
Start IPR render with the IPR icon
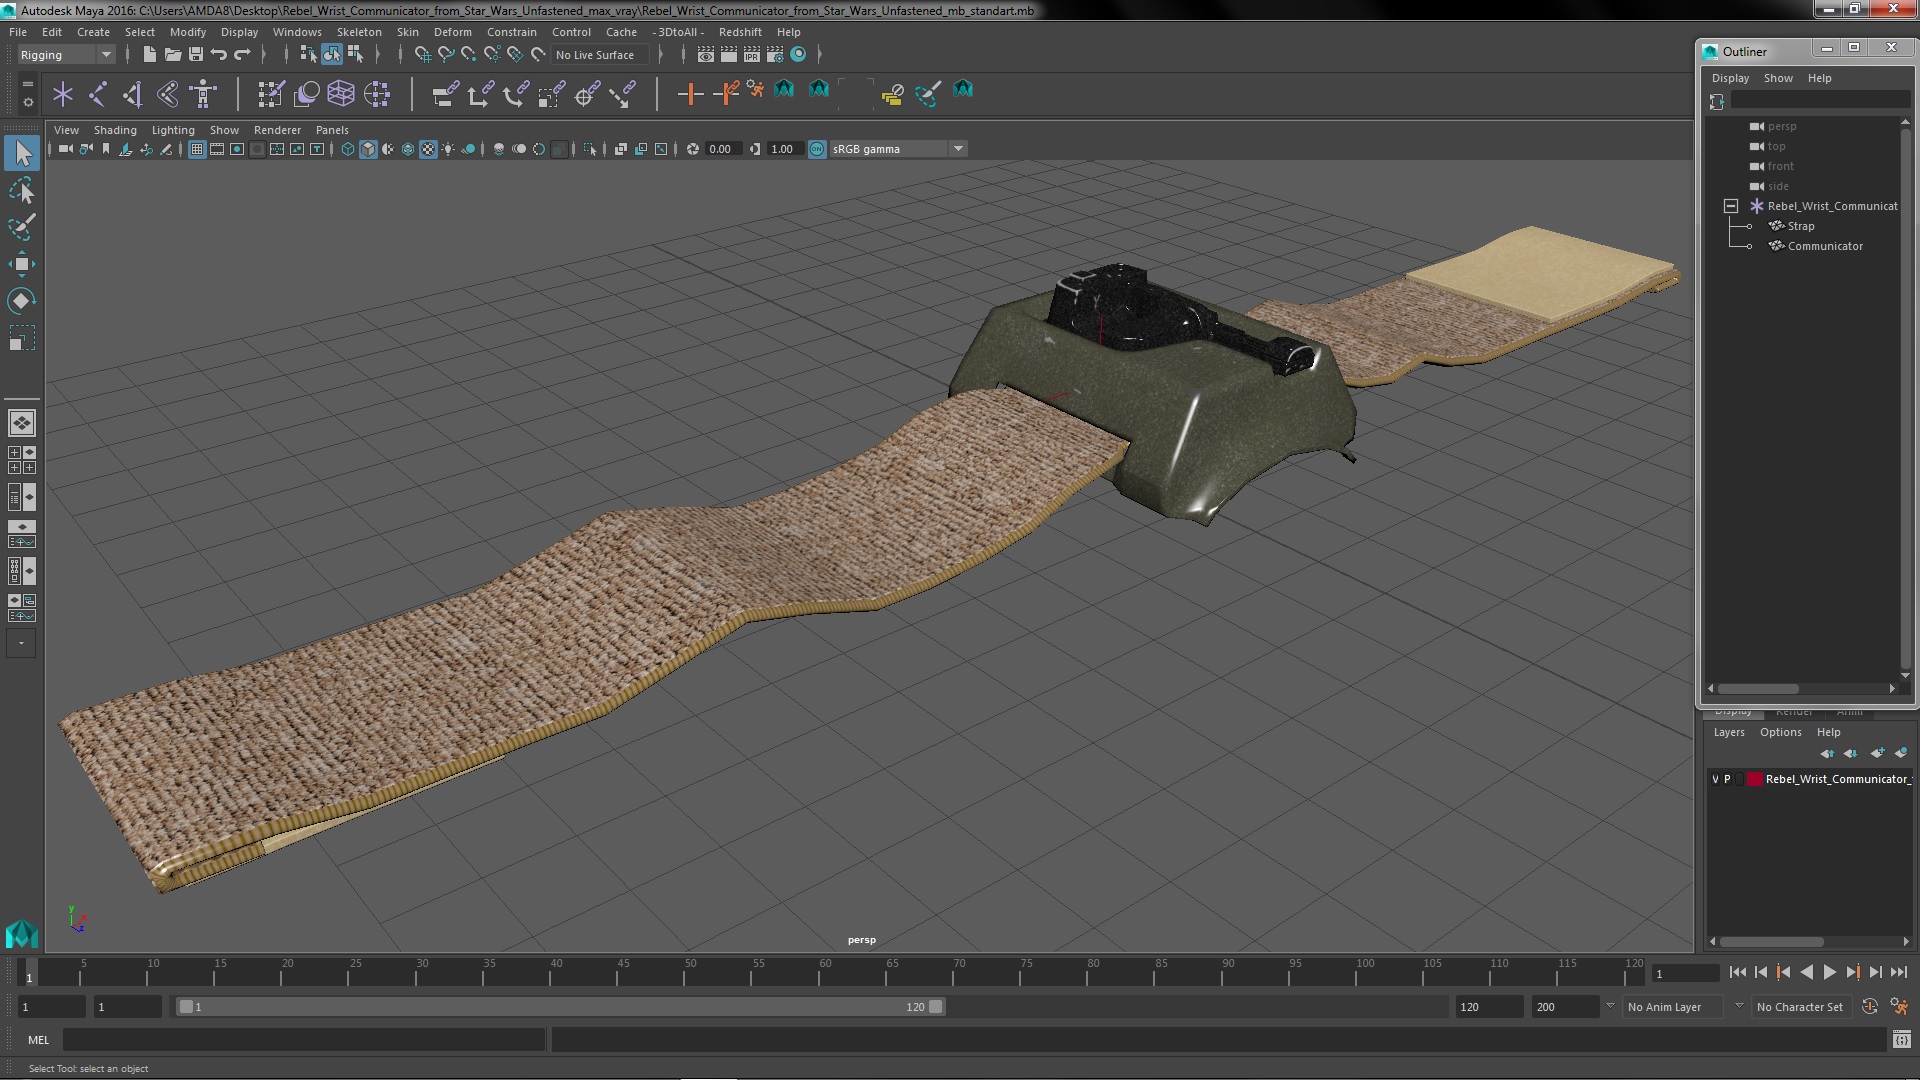tap(752, 54)
